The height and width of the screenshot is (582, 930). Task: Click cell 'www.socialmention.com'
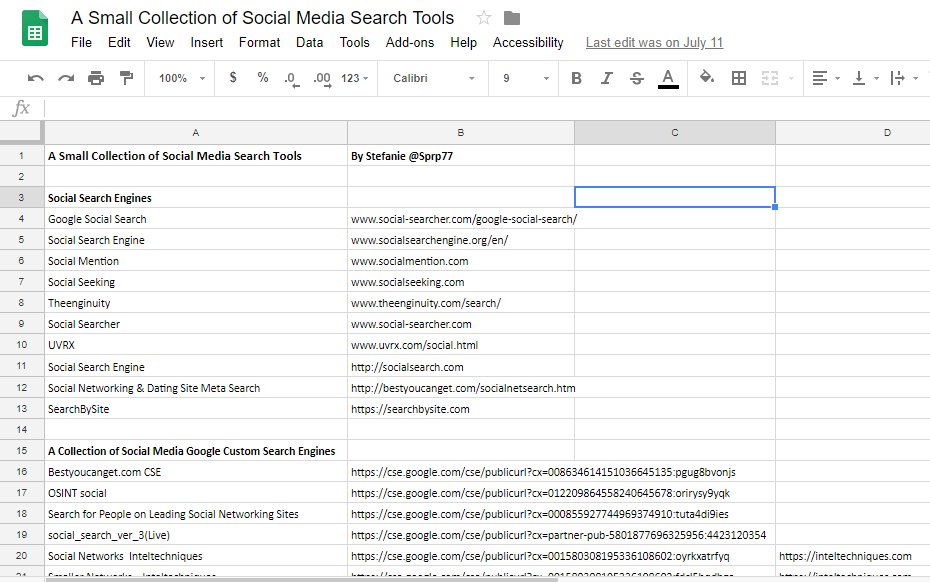tap(461, 260)
